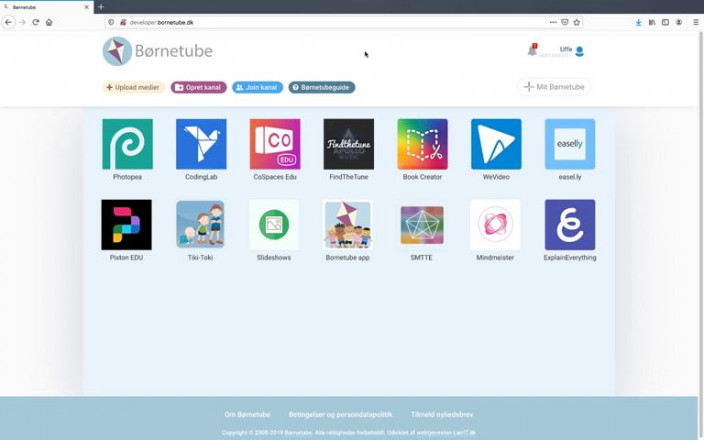The height and width of the screenshot is (440, 704).
Task: Bookmark this page with the star icon
Action: point(576,22)
